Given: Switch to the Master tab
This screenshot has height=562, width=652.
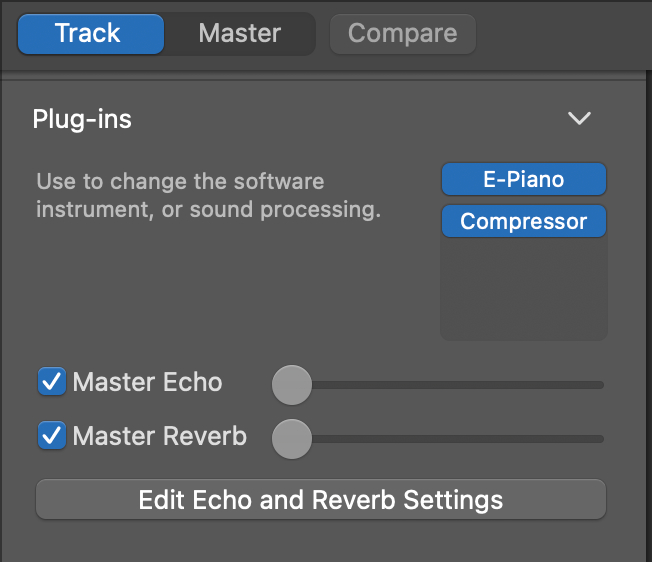Looking at the screenshot, I should pyautogui.click(x=240, y=34).
